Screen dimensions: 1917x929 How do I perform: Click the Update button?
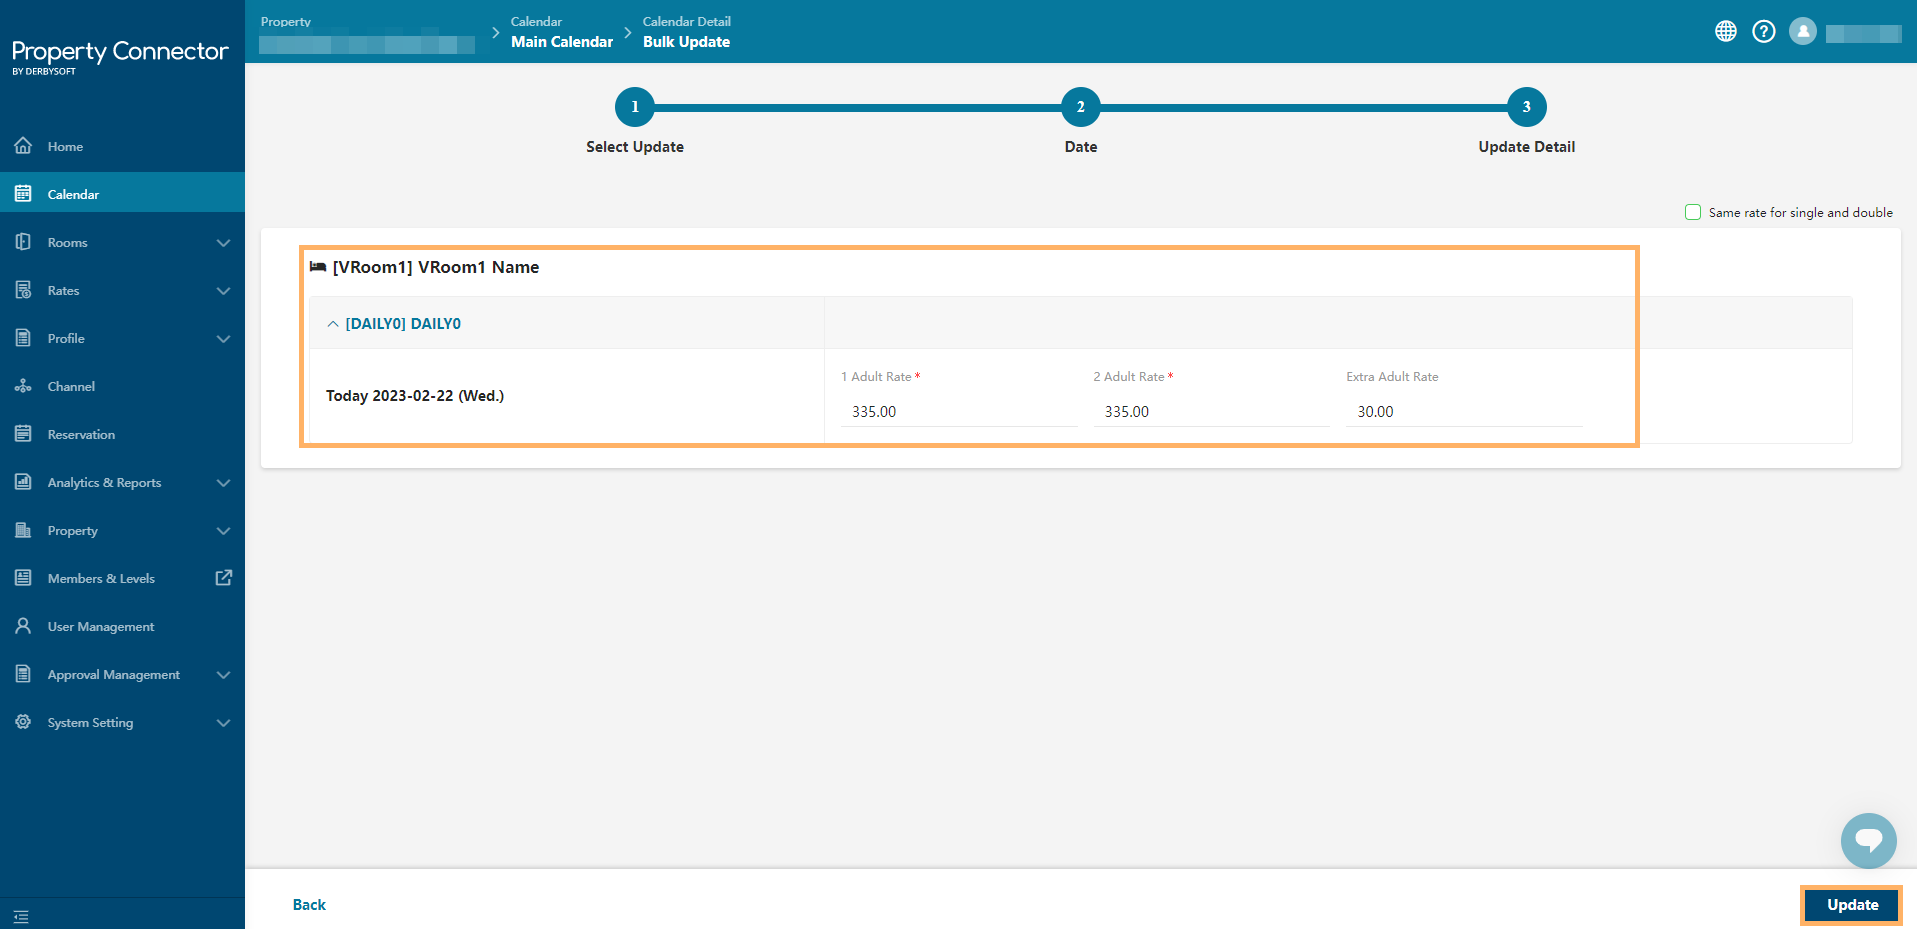pos(1852,905)
